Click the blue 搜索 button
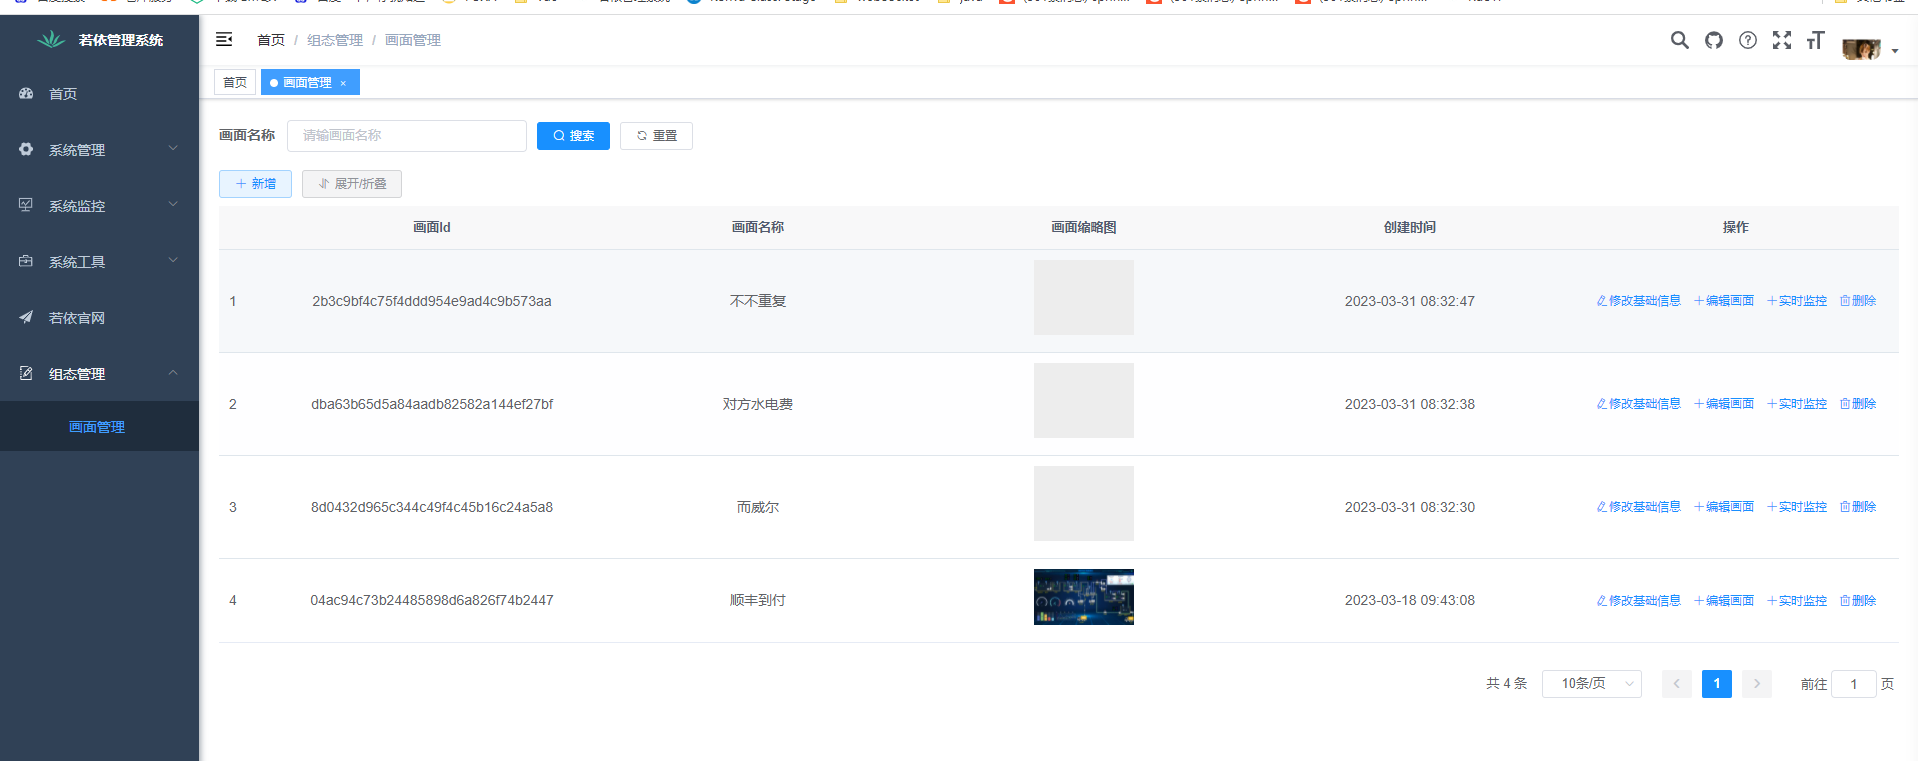This screenshot has width=1918, height=761. pyautogui.click(x=573, y=136)
